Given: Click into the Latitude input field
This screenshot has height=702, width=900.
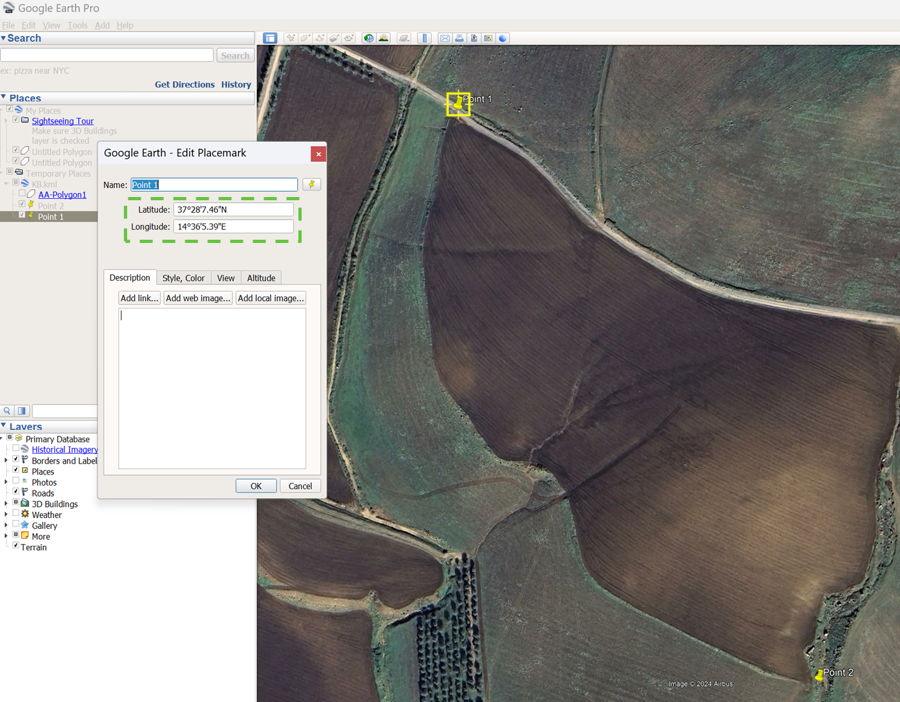Looking at the screenshot, I should [233, 210].
